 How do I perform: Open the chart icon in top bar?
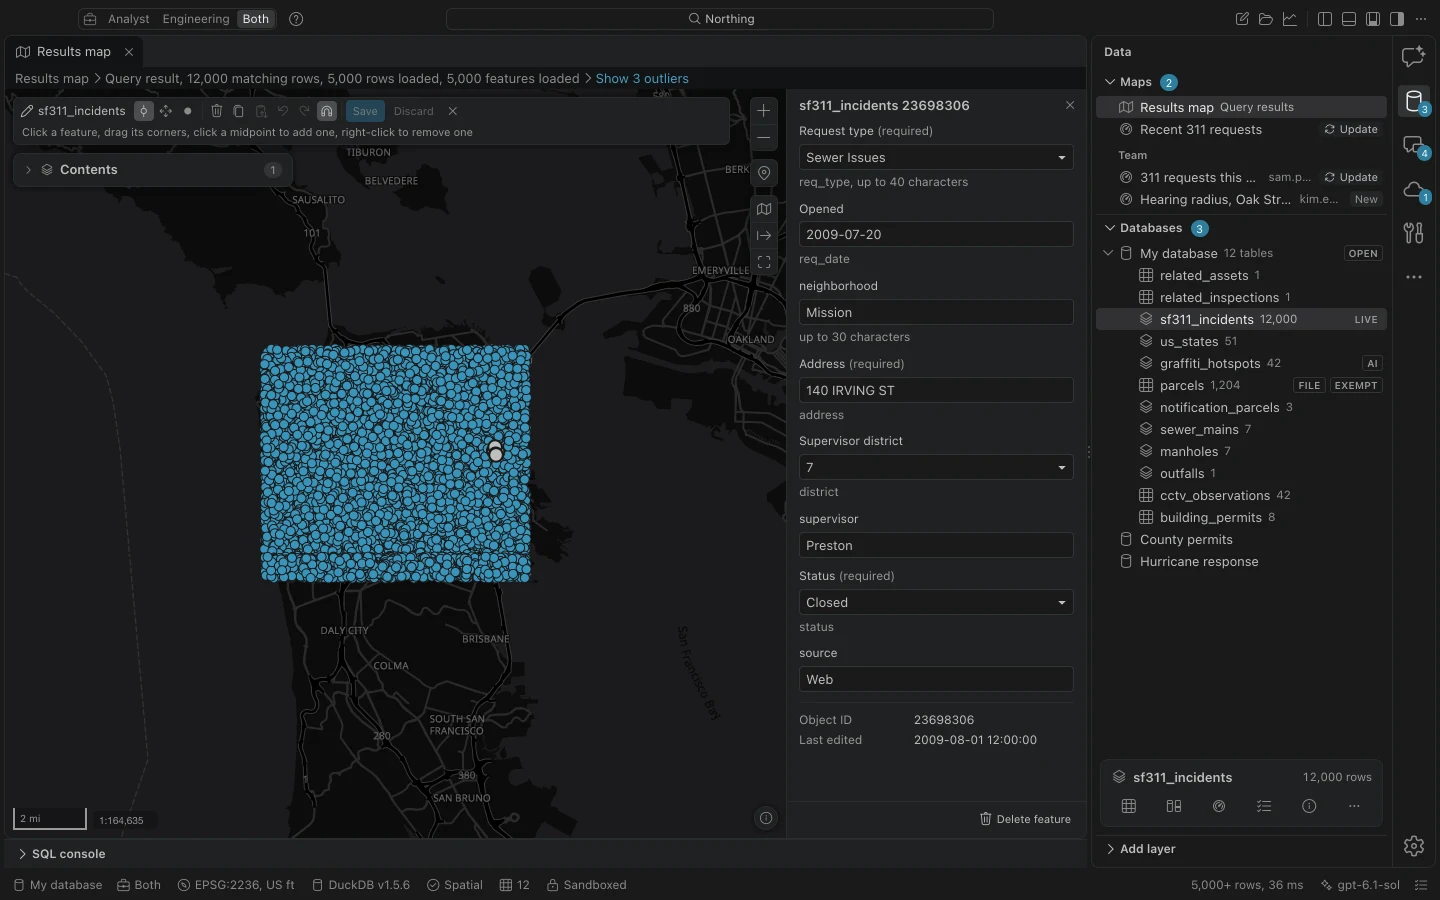pyautogui.click(x=1290, y=19)
